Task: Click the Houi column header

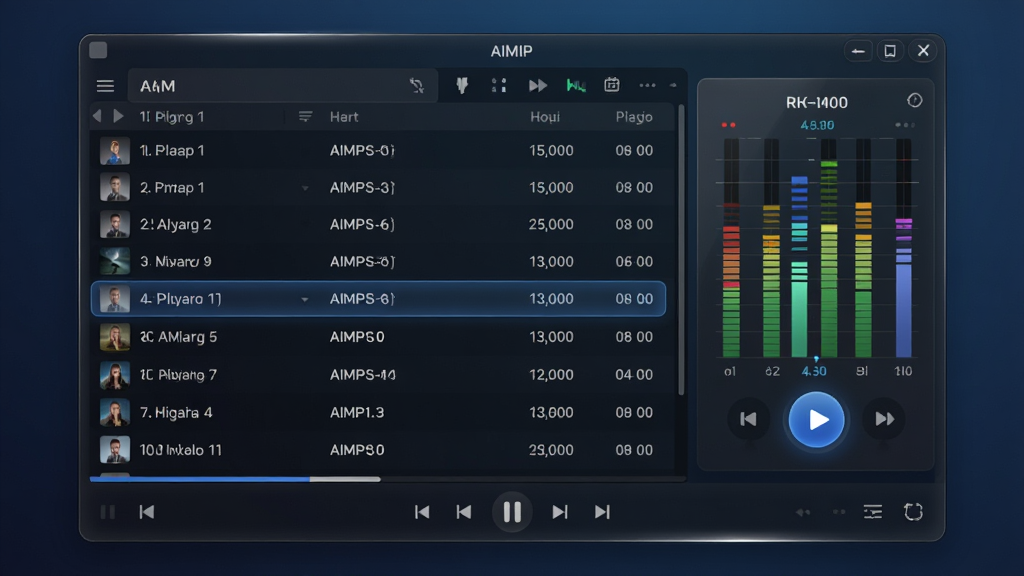Action: [x=545, y=117]
